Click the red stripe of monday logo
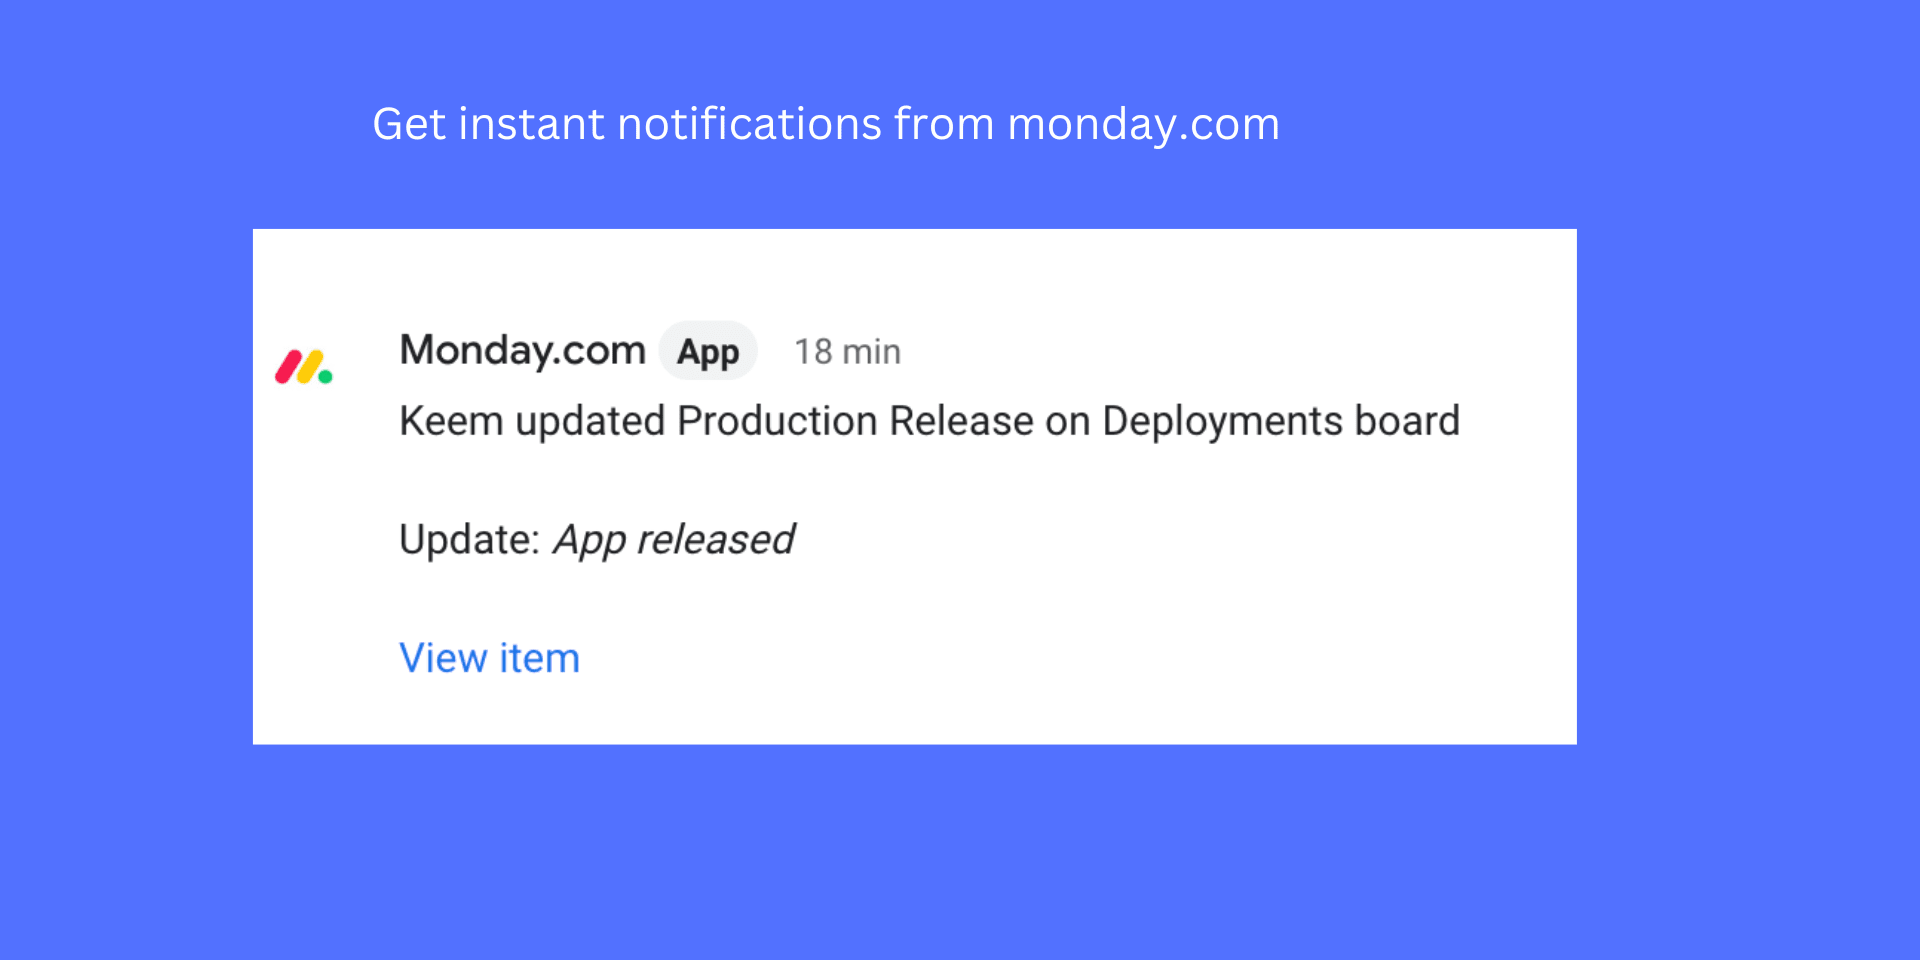 tap(289, 367)
